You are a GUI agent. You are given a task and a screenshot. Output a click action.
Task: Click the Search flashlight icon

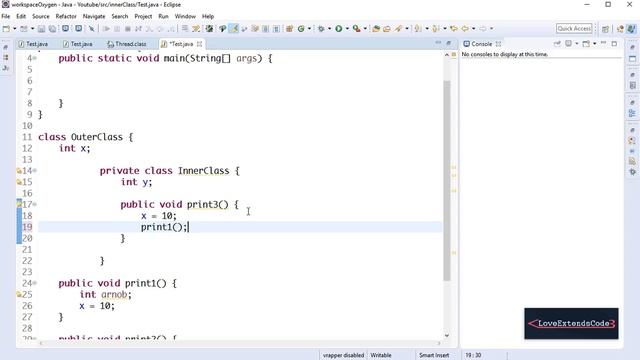[398, 29]
